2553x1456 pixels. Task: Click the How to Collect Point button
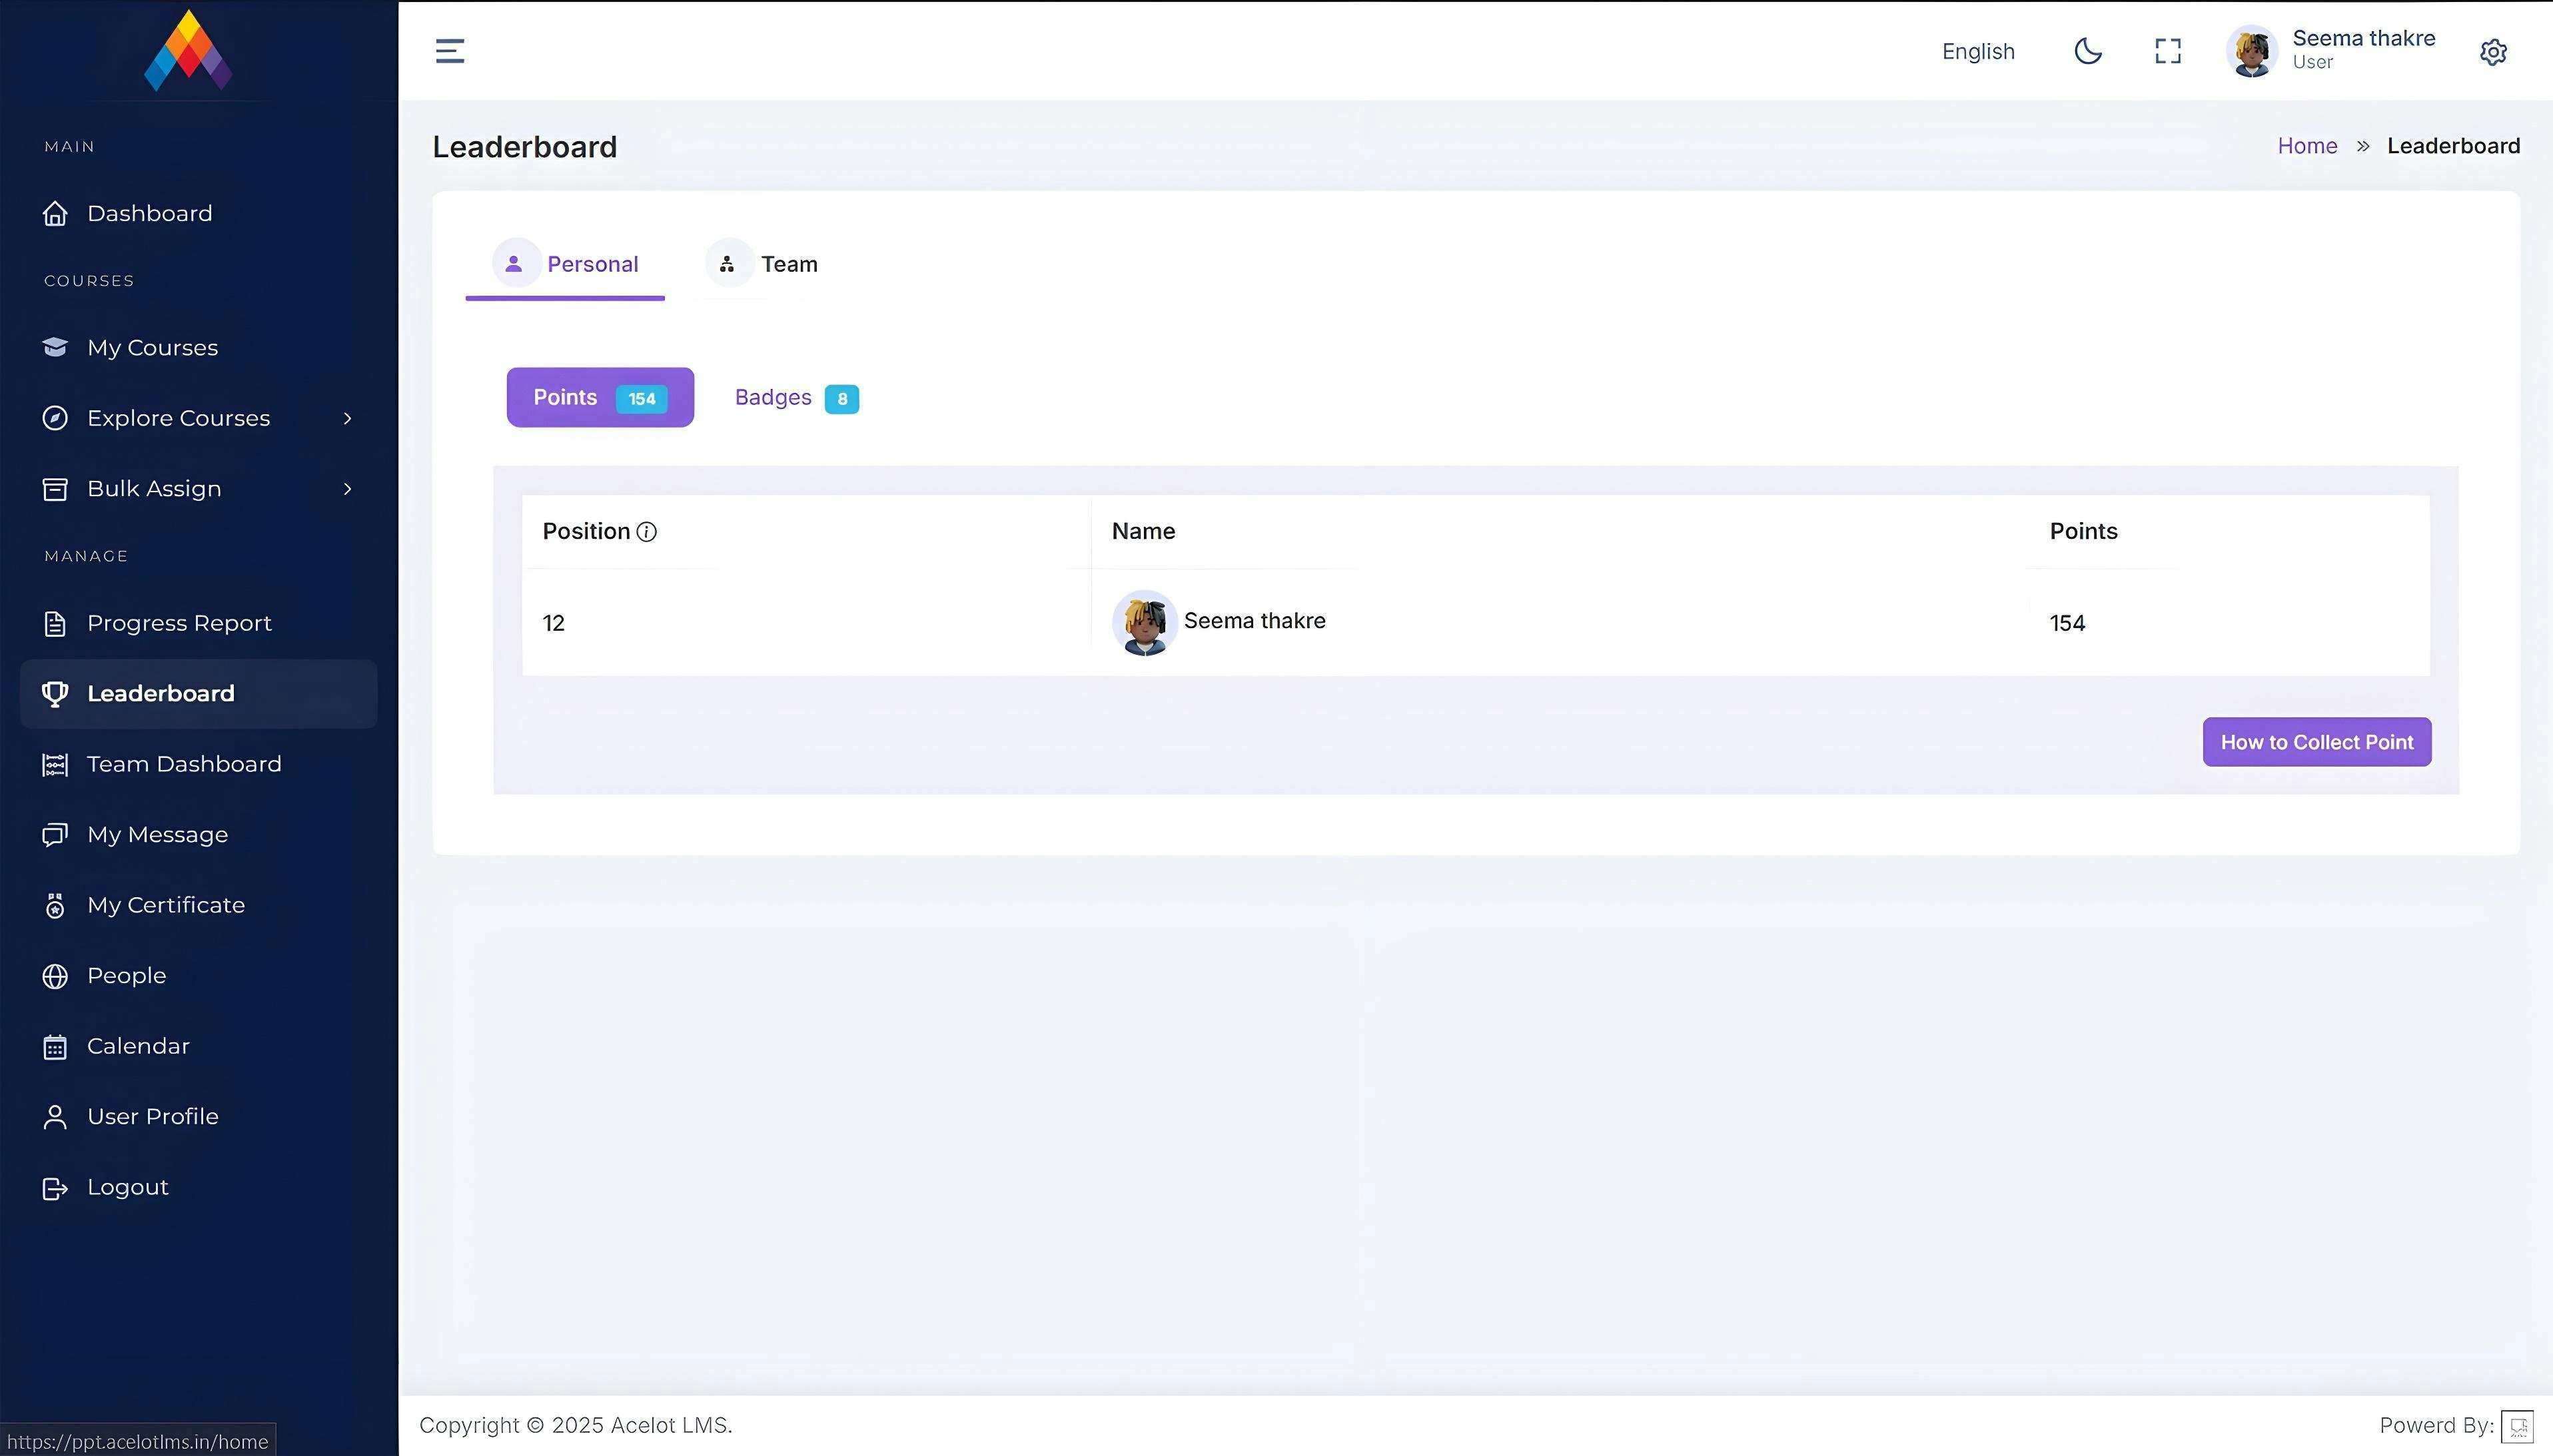click(x=2316, y=742)
